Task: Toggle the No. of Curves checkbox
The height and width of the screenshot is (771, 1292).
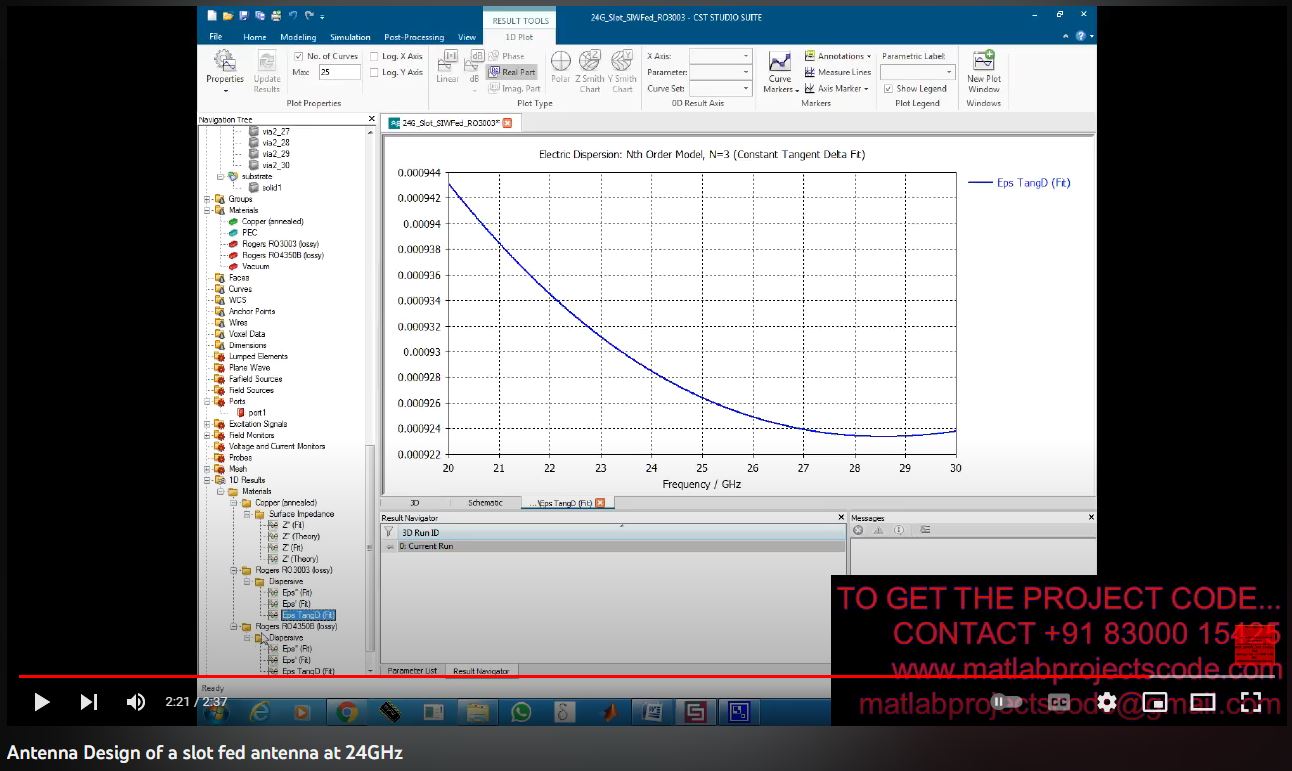Action: (x=299, y=56)
